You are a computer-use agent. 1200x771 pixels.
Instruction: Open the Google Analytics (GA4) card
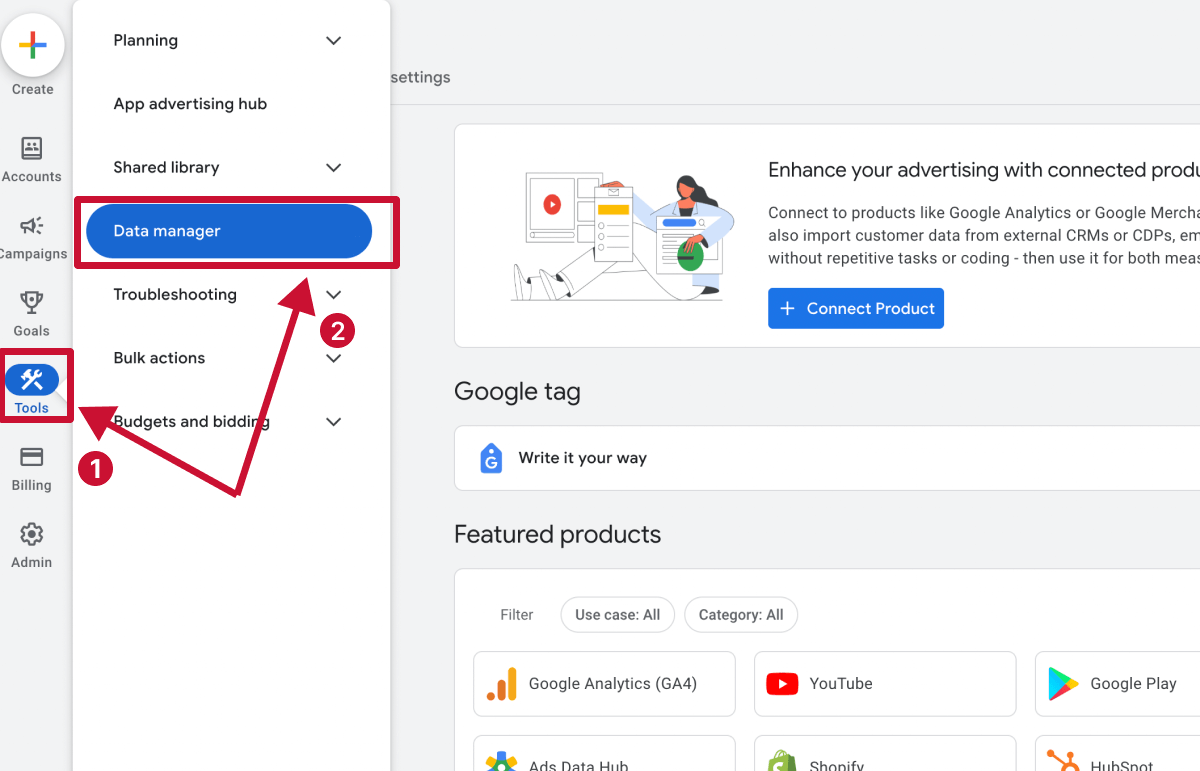tap(605, 684)
